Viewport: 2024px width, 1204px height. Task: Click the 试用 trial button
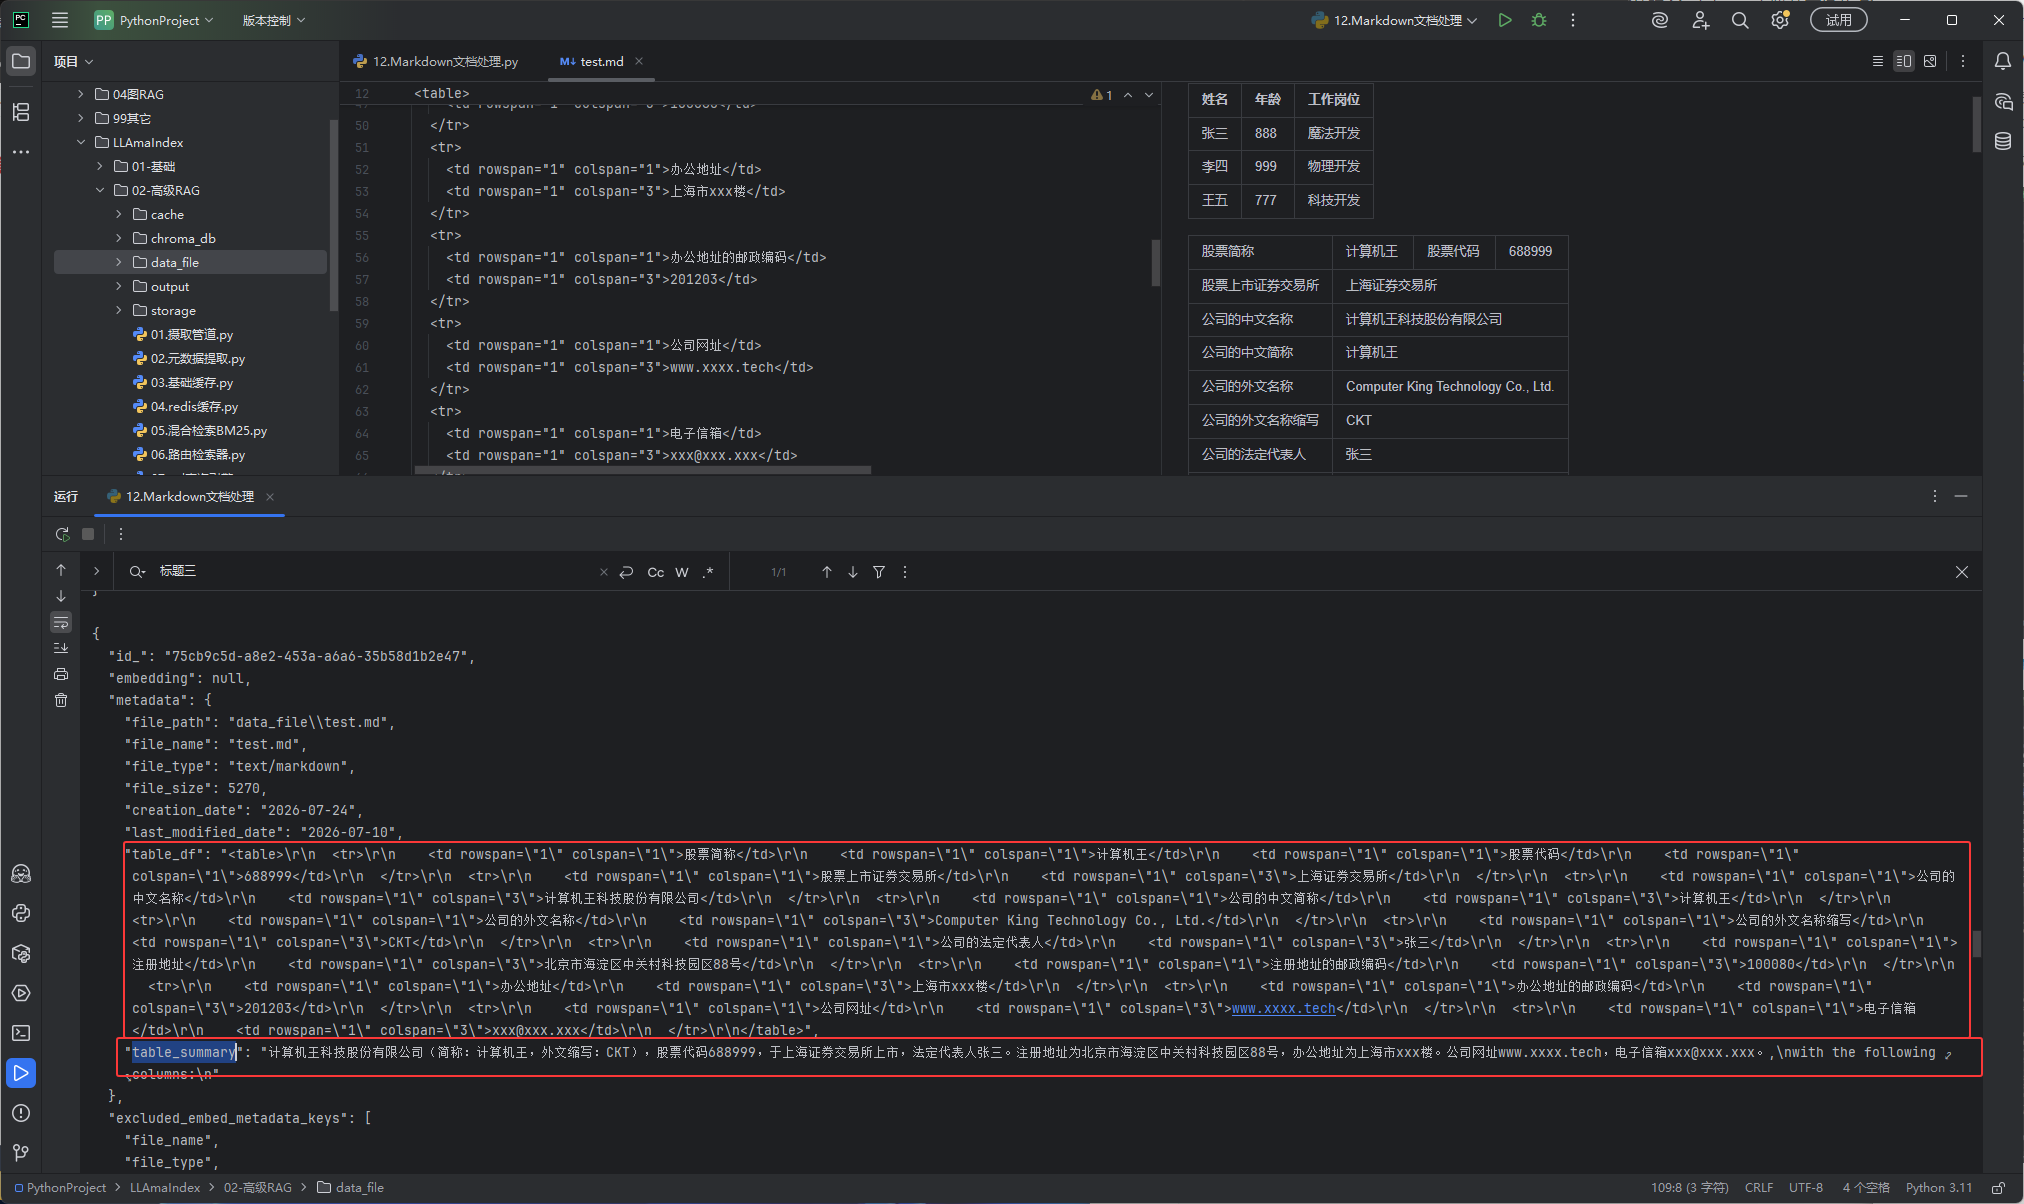(1838, 20)
